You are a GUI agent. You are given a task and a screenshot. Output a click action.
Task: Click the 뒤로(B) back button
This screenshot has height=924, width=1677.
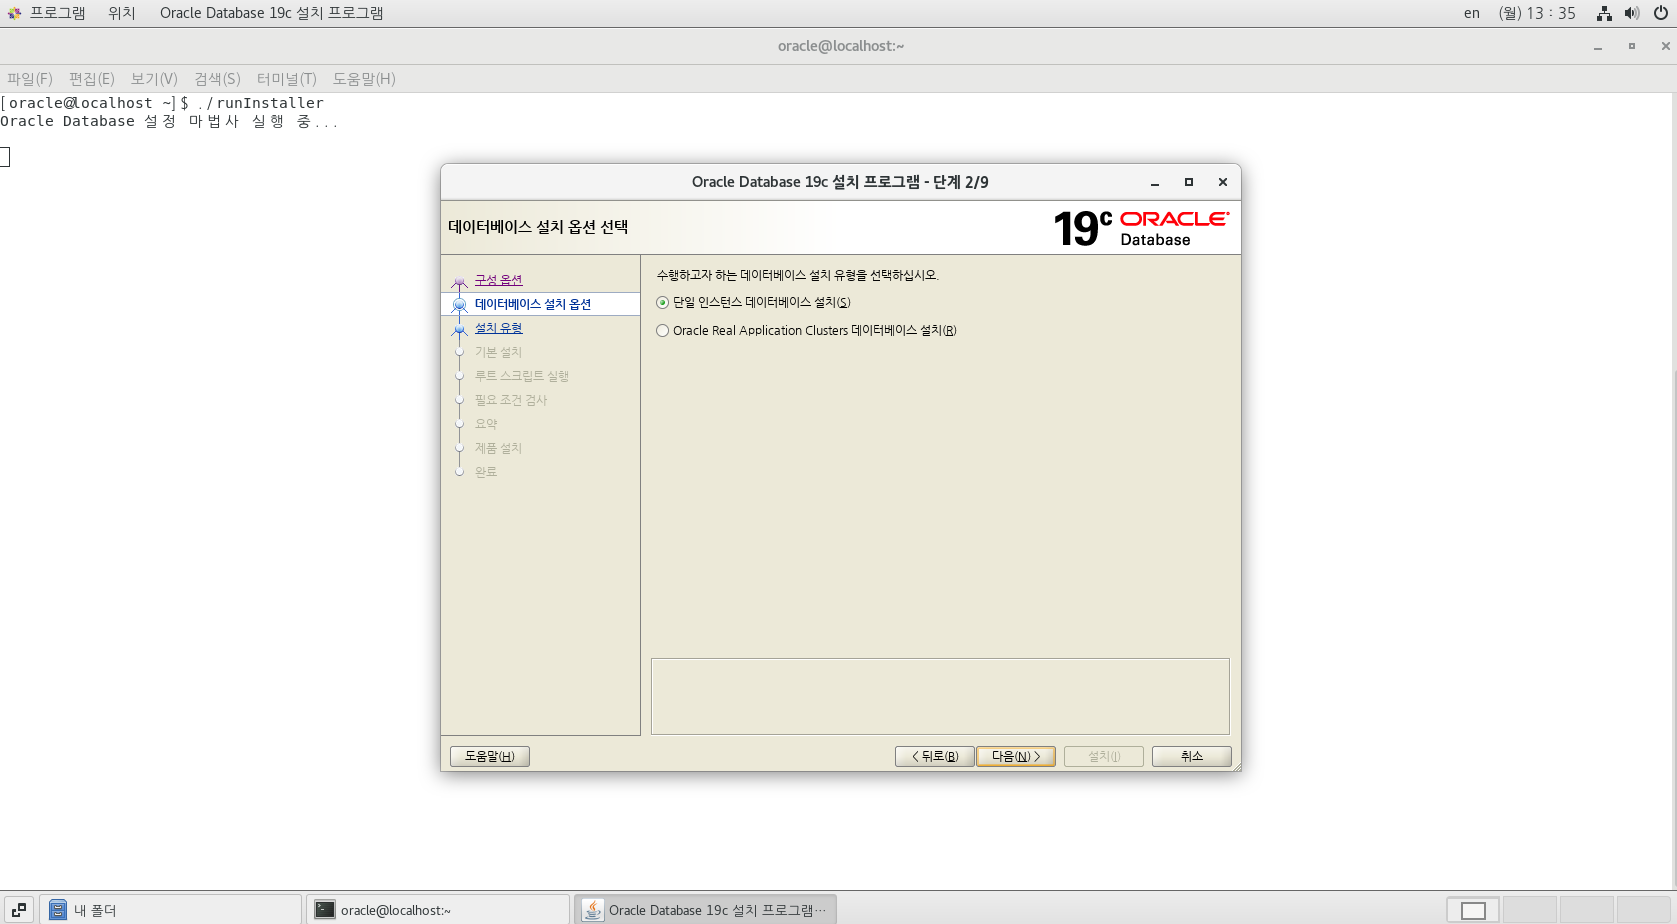tap(934, 756)
